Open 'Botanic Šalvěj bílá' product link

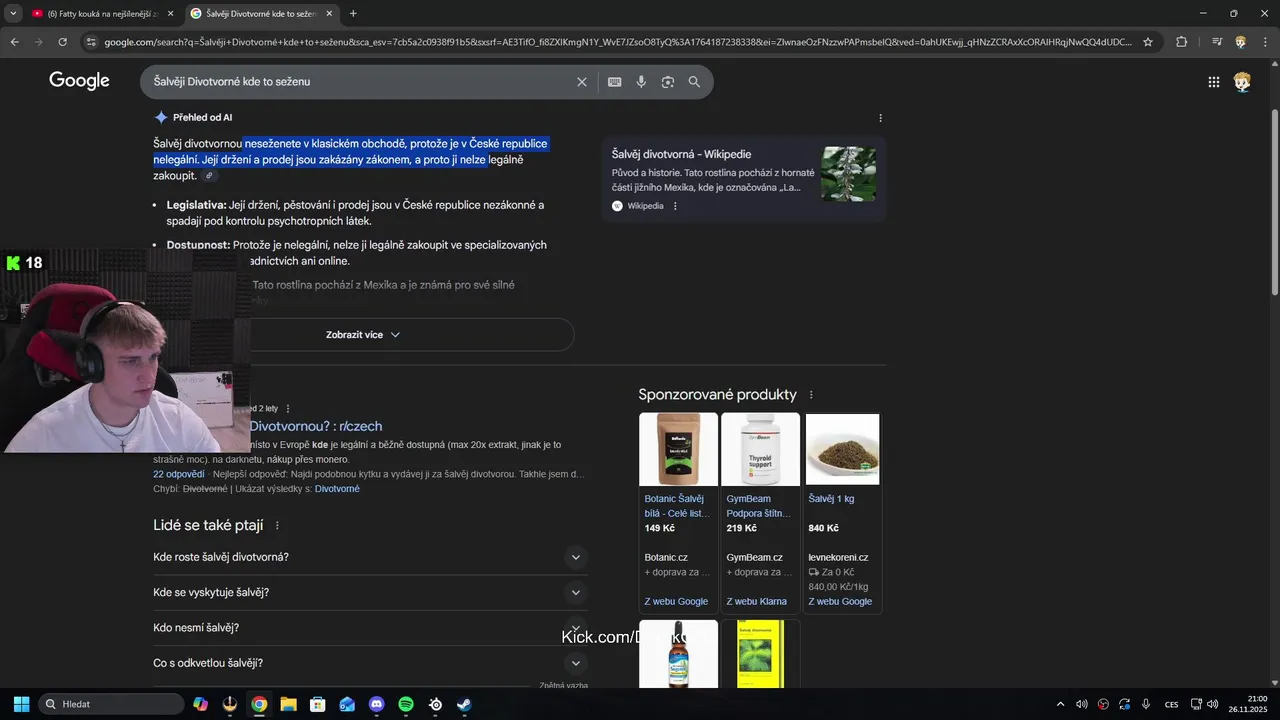(677, 506)
